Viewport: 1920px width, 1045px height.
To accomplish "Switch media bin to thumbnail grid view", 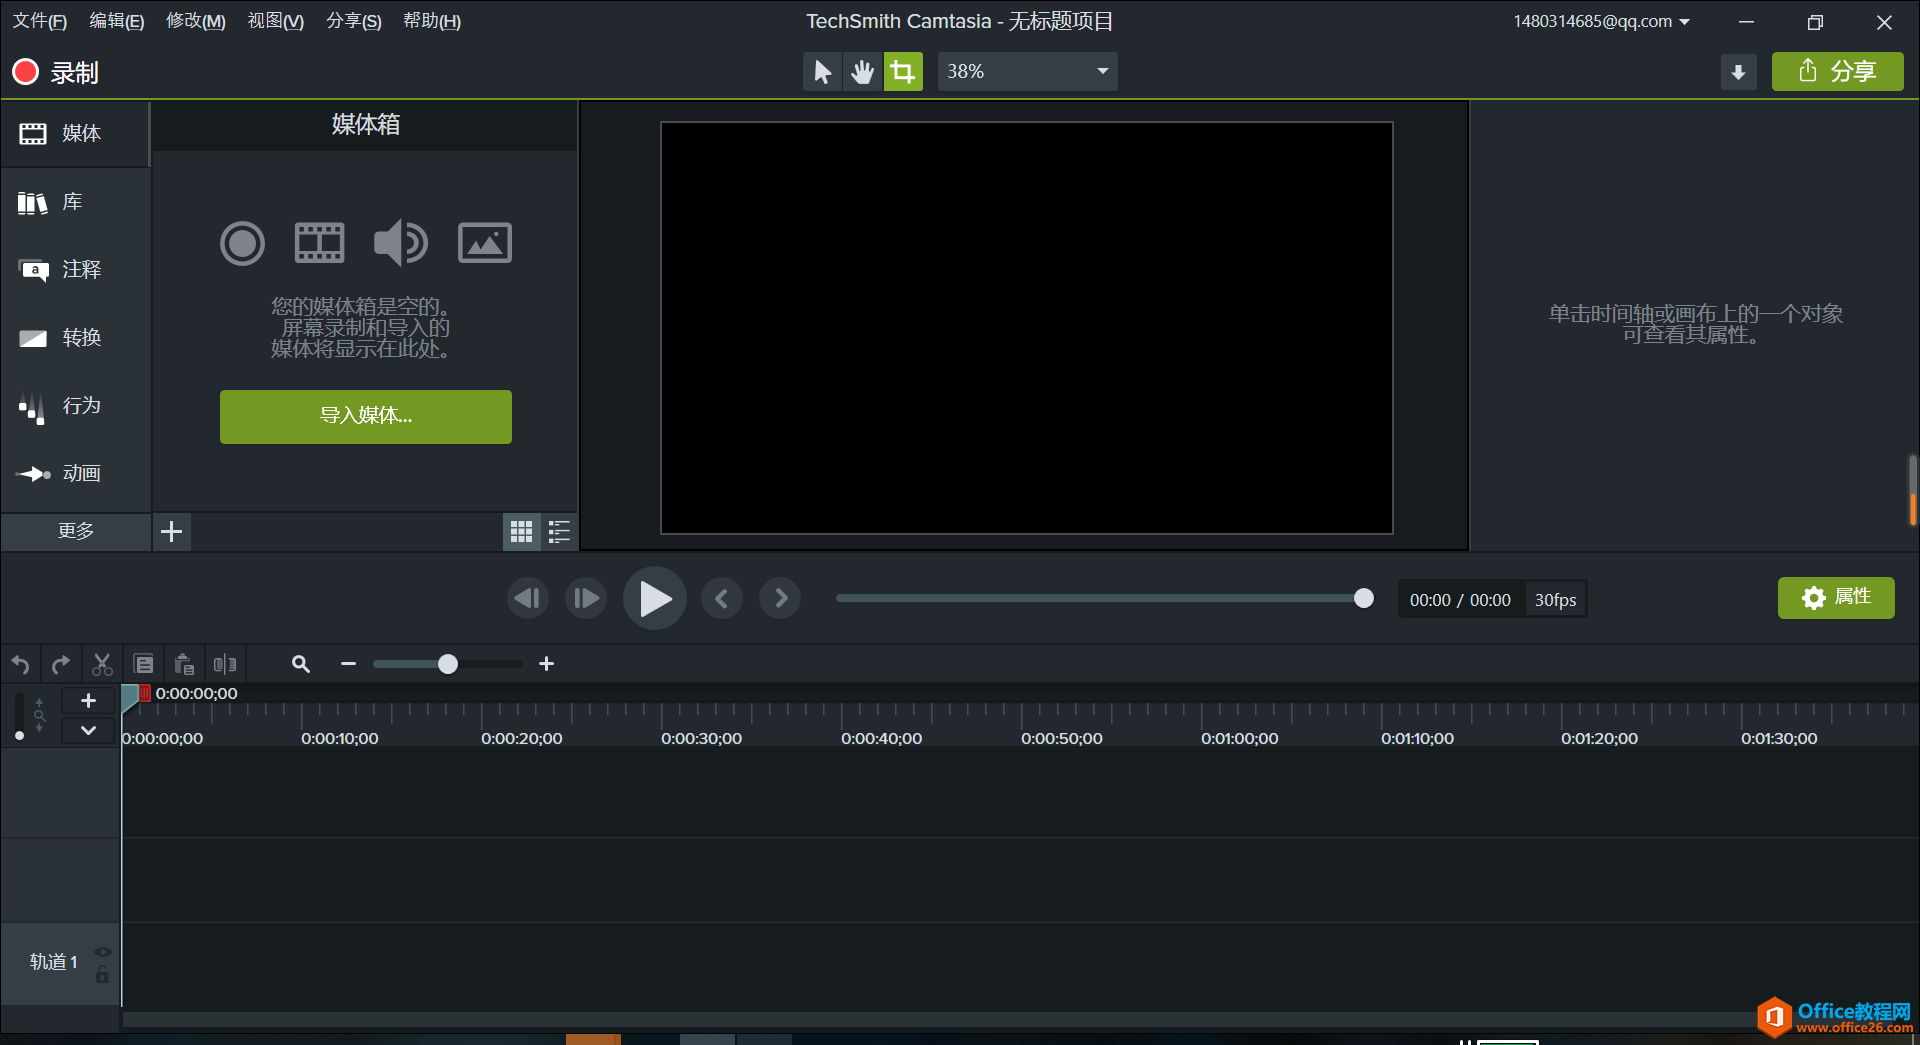I will 521,532.
